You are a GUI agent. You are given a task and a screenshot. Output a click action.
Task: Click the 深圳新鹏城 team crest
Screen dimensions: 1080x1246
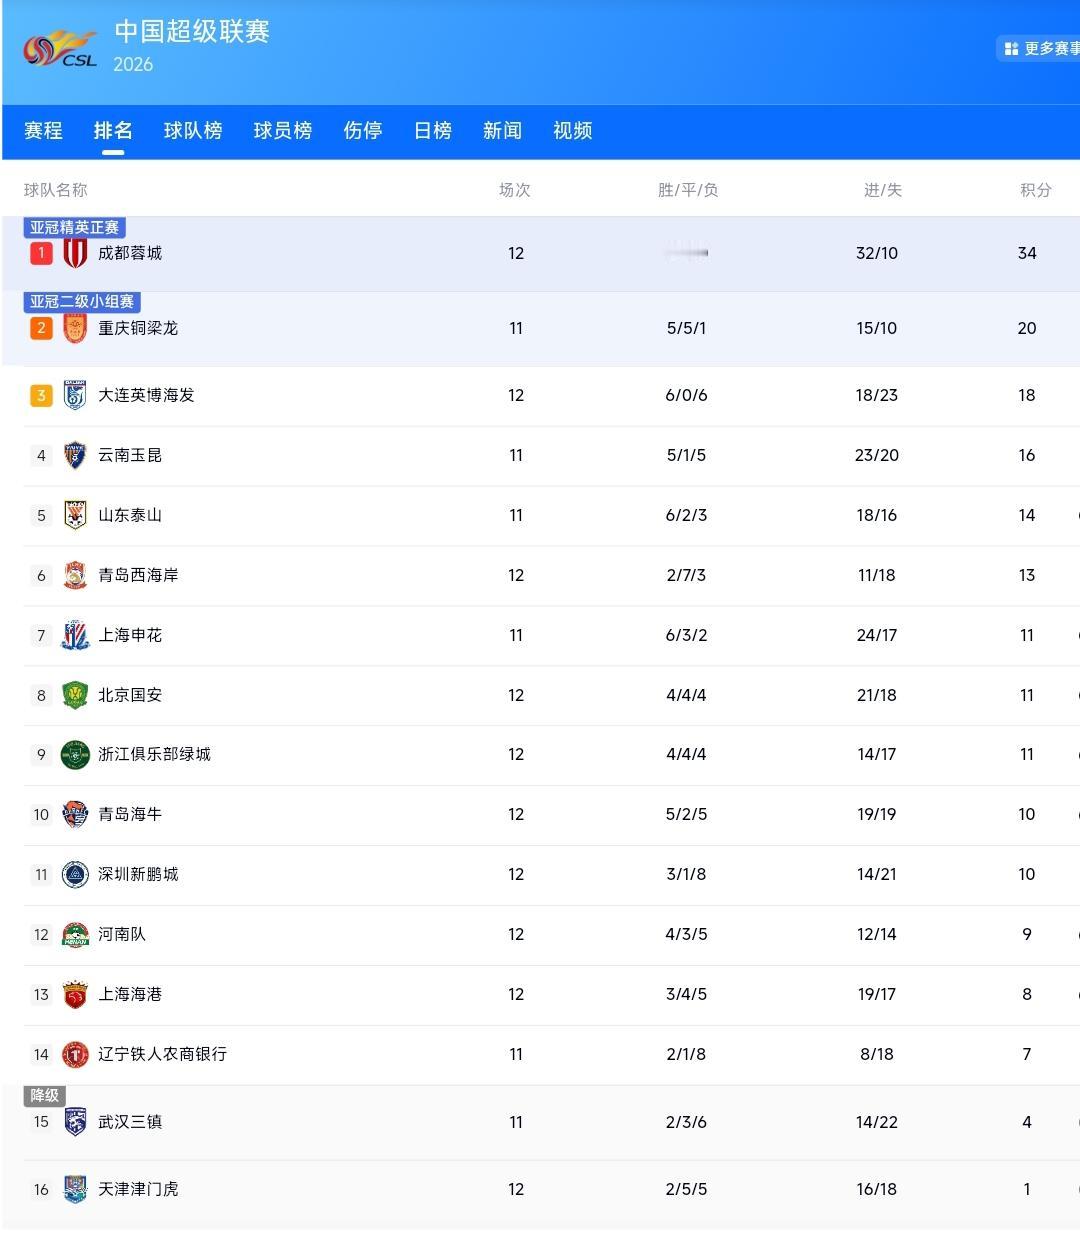[x=75, y=874]
